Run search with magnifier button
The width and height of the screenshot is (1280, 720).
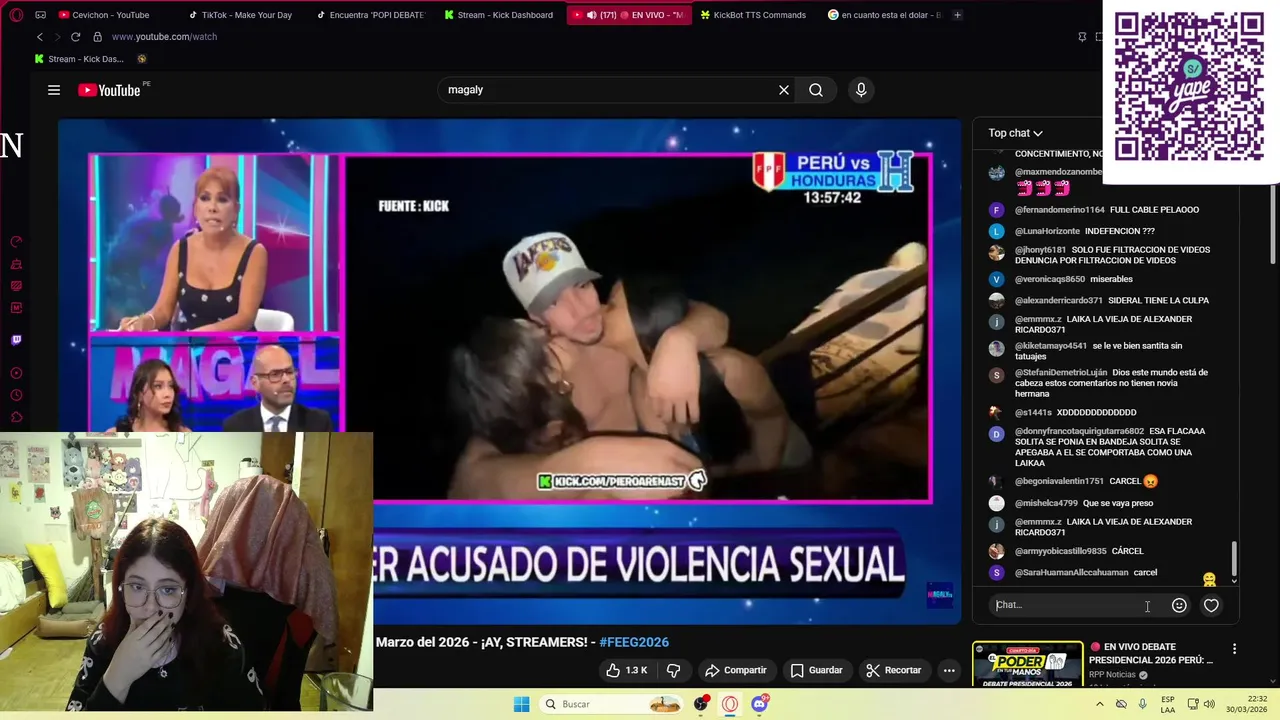tap(816, 90)
